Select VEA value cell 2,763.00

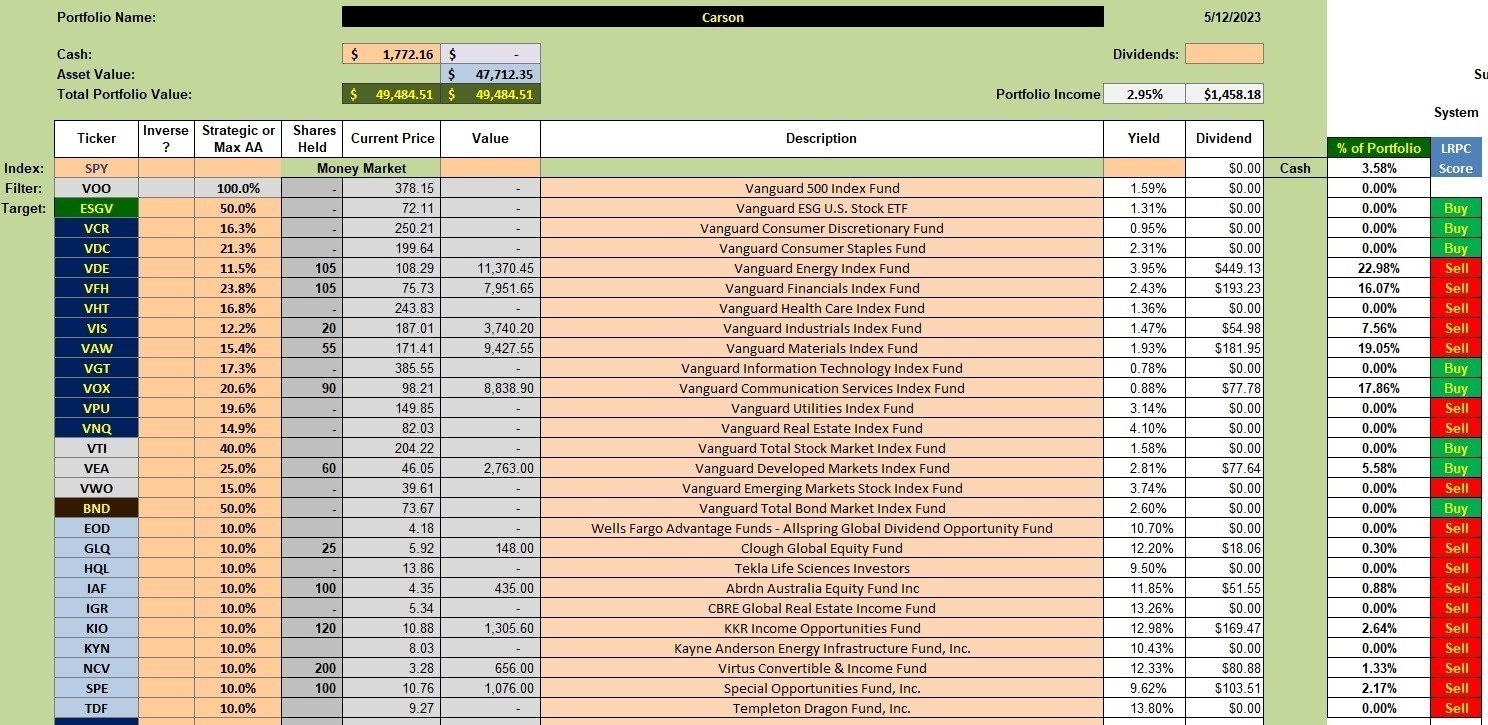coord(490,468)
